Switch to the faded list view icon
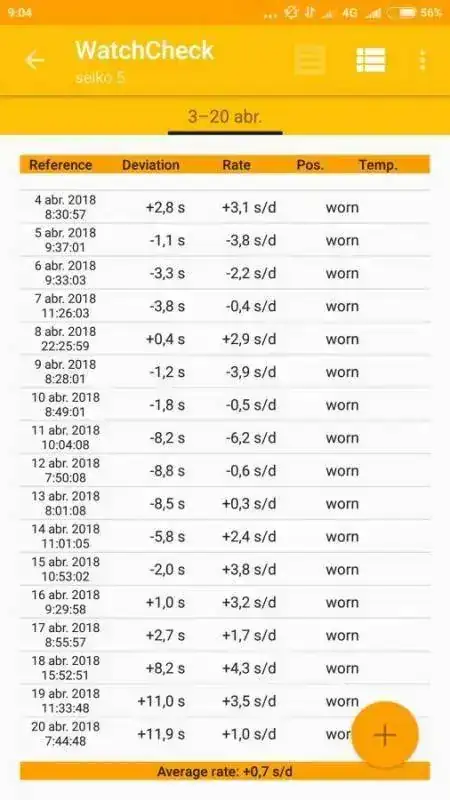The width and height of the screenshot is (450, 800). point(310,60)
